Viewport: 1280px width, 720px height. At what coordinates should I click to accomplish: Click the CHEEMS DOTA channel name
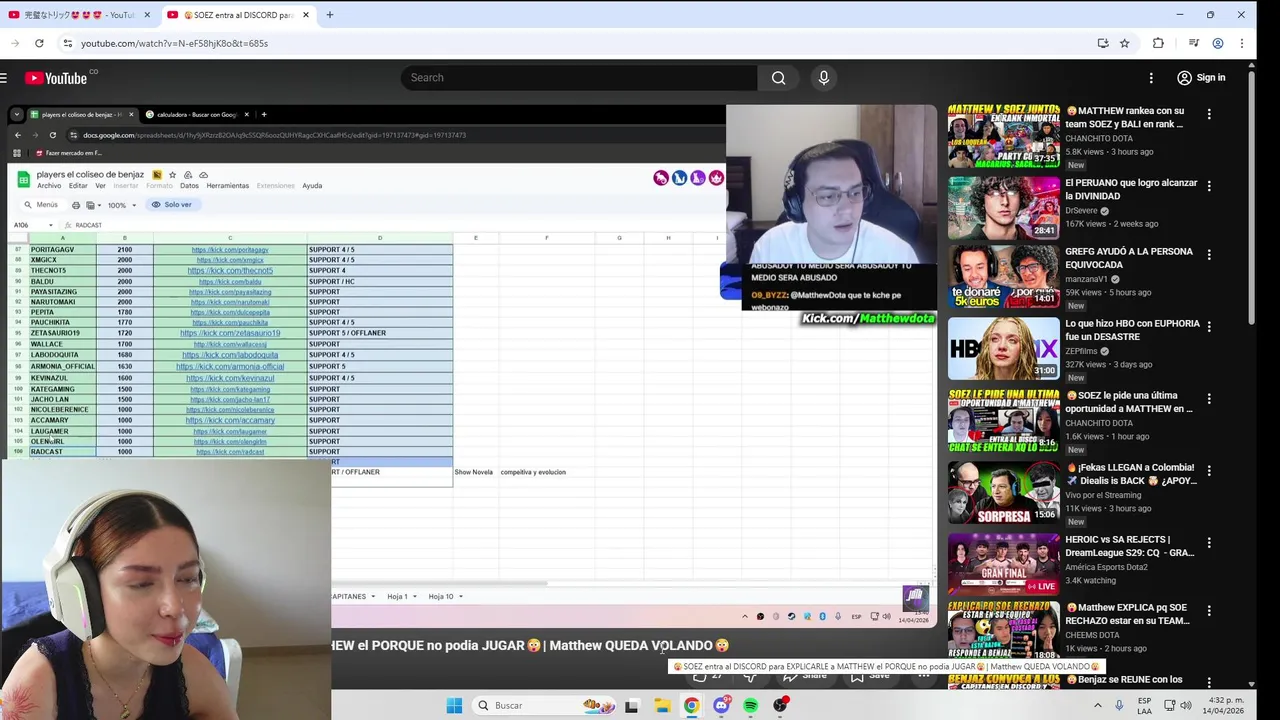tap(1092, 635)
